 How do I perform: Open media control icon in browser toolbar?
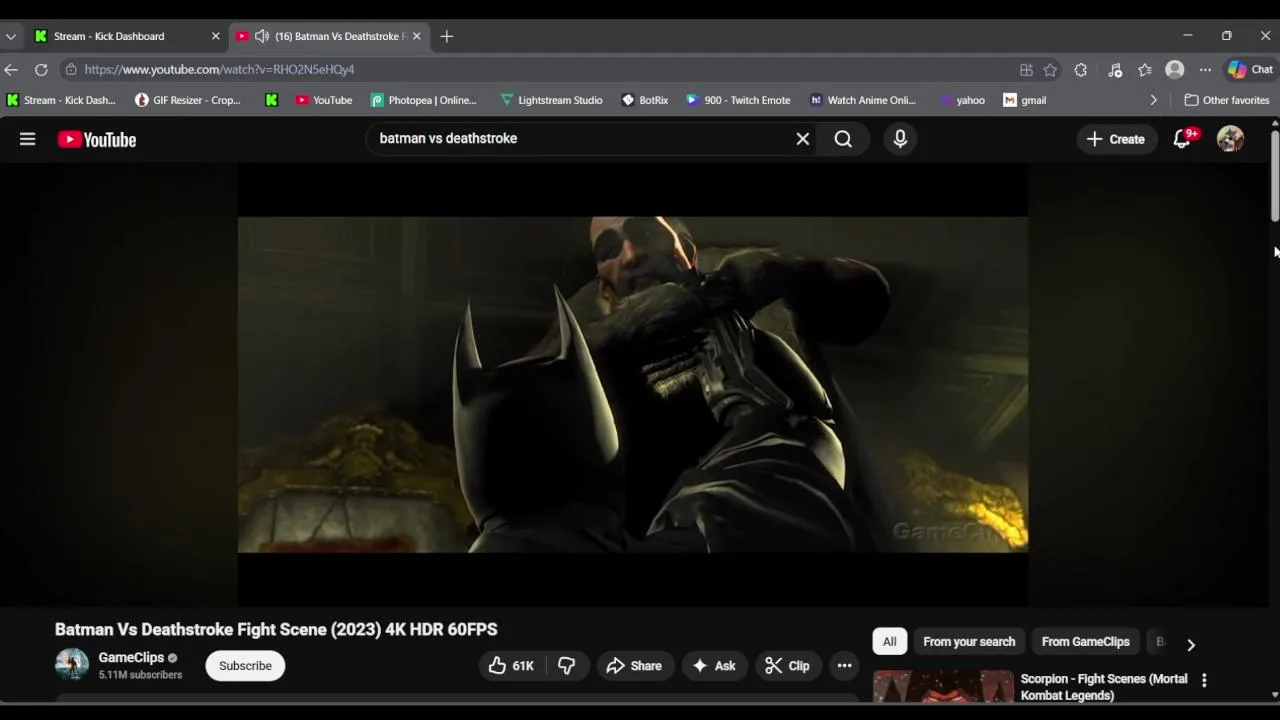[x=1115, y=70]
